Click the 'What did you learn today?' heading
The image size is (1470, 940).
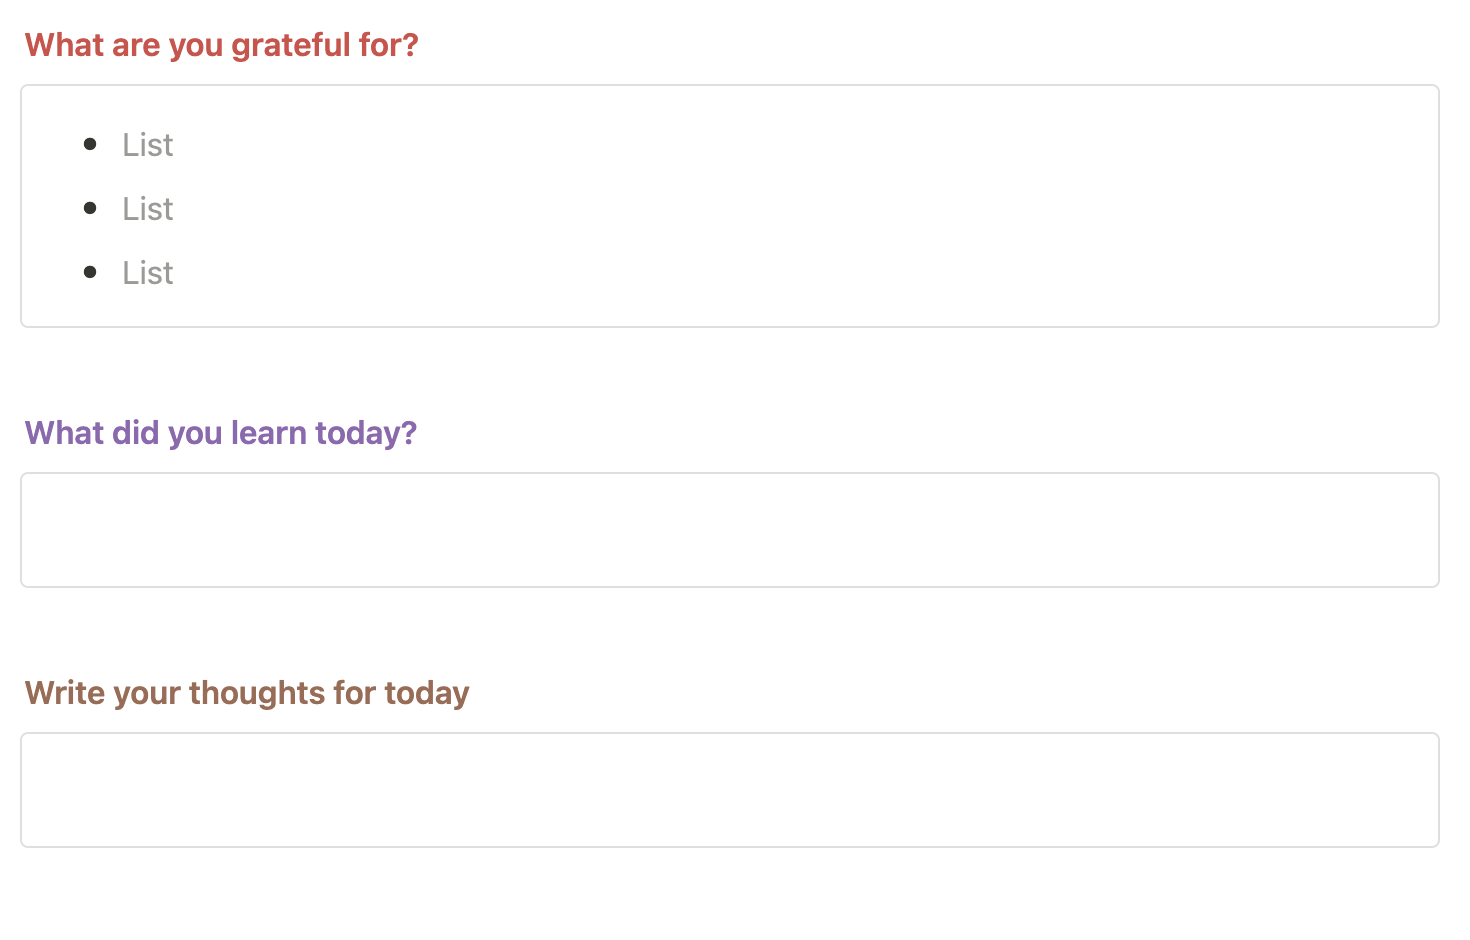[x=220, y=433]
